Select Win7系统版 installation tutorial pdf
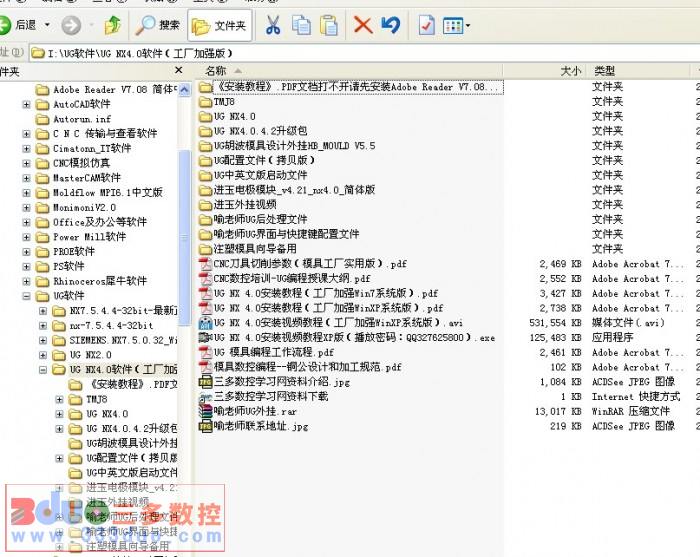This screenshot has width=700, height=557. pos(319,293)
